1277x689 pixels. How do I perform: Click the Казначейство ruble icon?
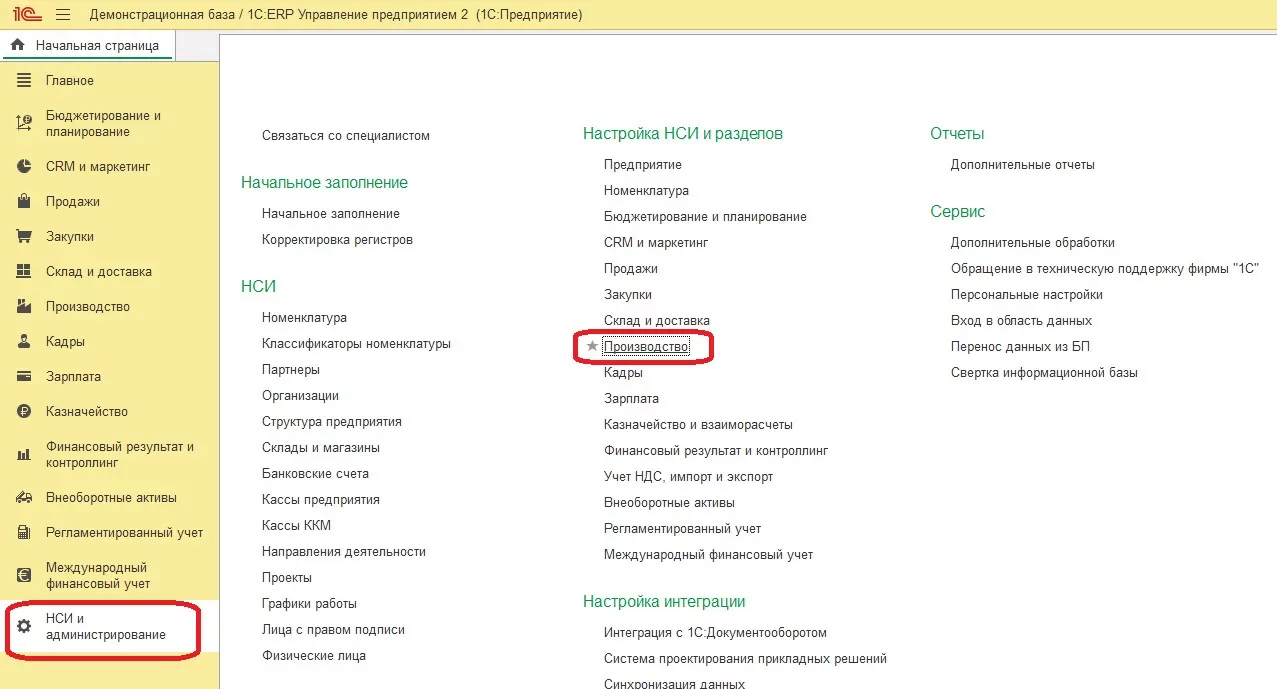click(25, 412)
